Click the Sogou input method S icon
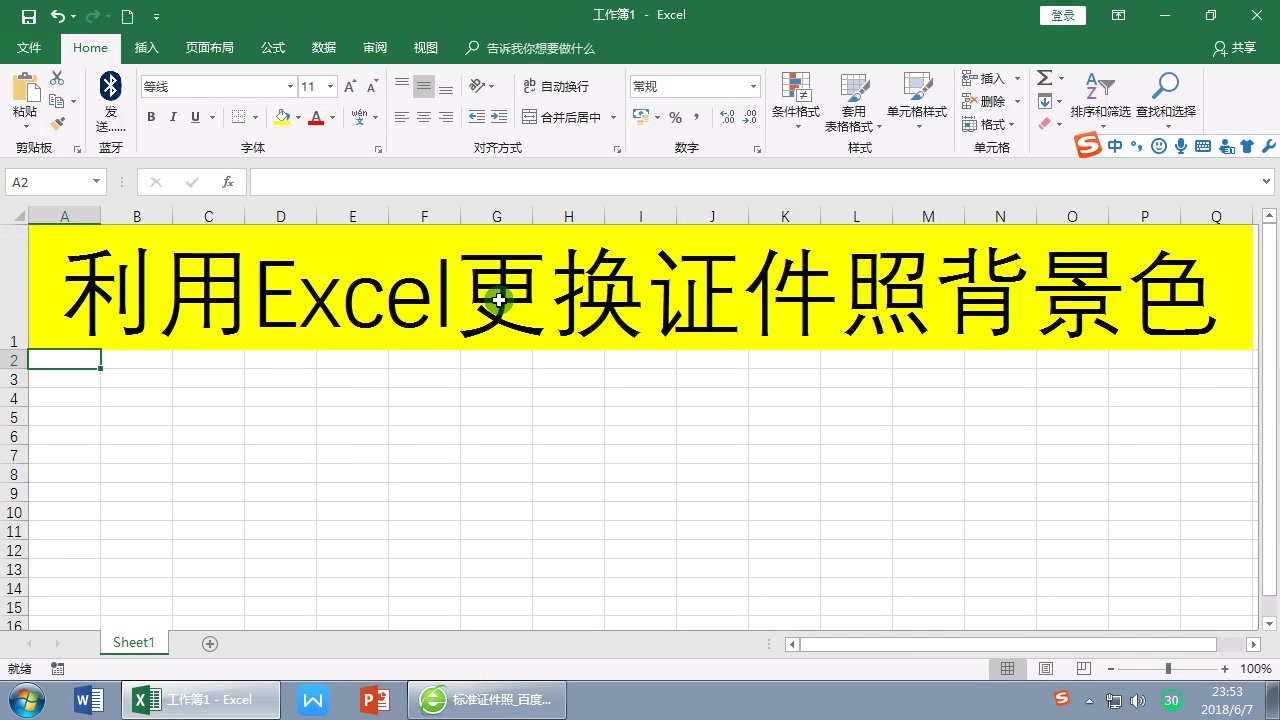The width and height of the screenshot is (1280, 720). [1087, 146]
